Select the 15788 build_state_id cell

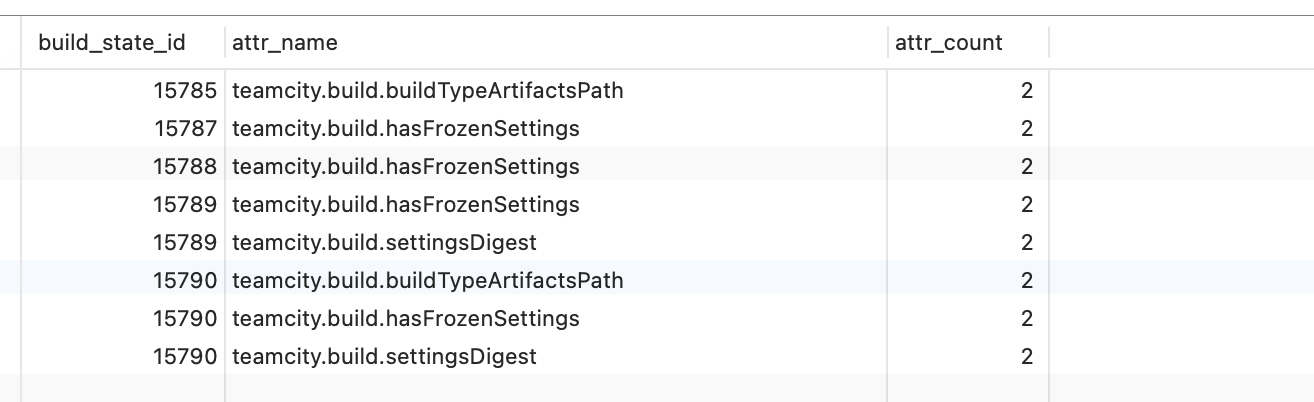[185, 167]
